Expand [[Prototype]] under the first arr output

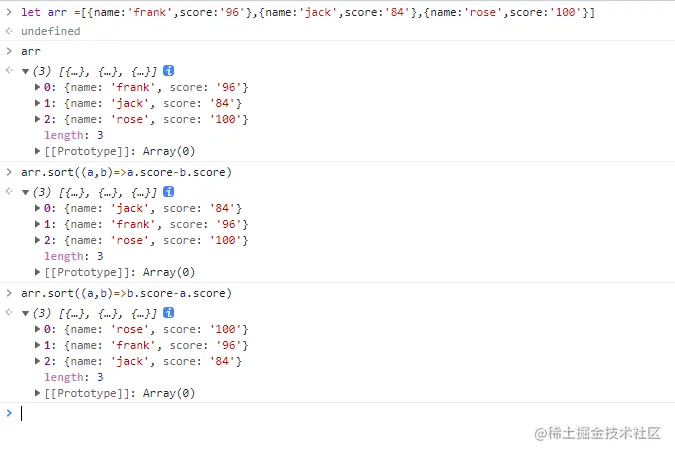click(38, 151)
